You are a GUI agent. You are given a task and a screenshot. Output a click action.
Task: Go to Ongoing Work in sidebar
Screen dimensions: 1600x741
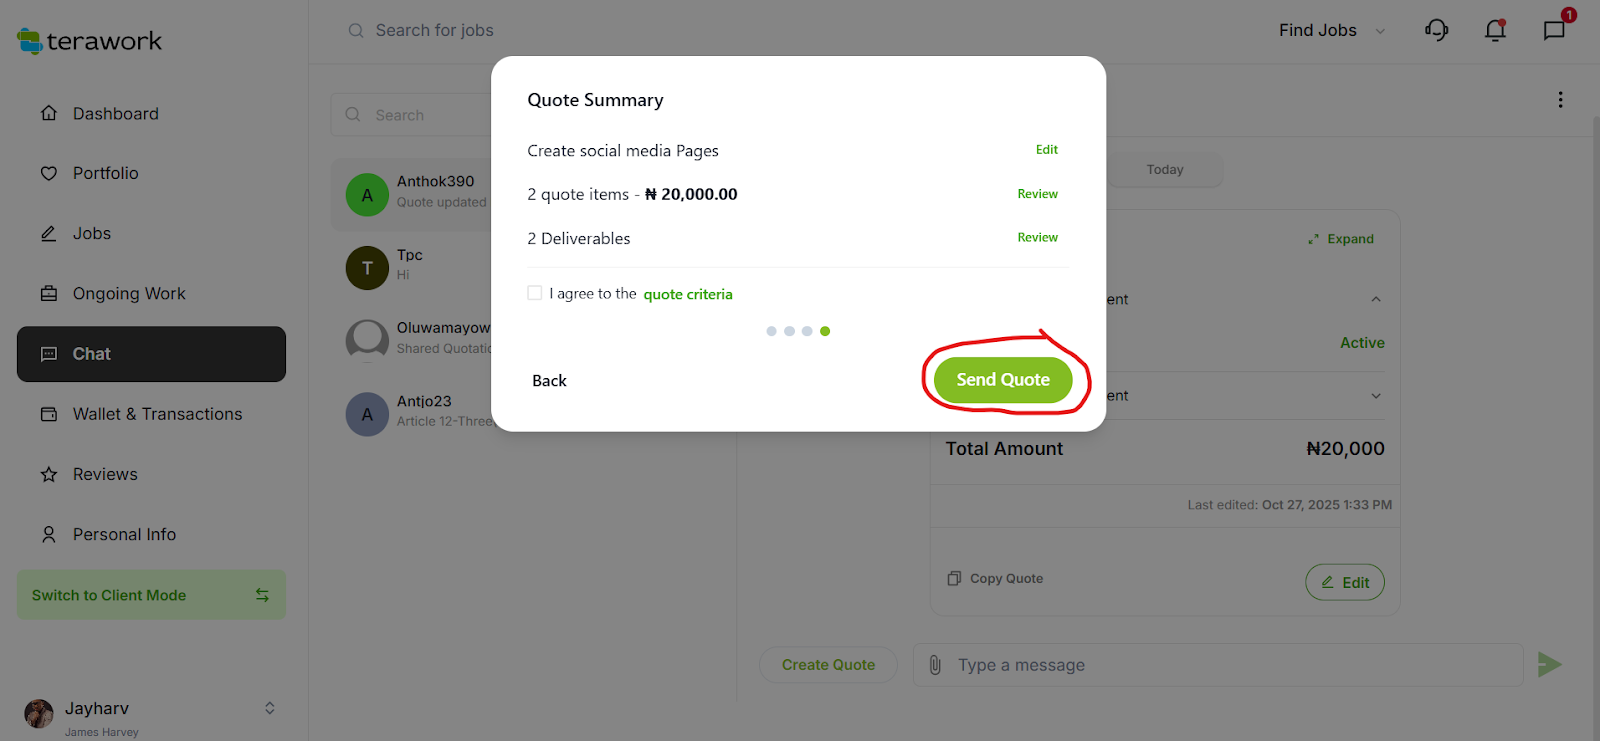tap(129, 294)
